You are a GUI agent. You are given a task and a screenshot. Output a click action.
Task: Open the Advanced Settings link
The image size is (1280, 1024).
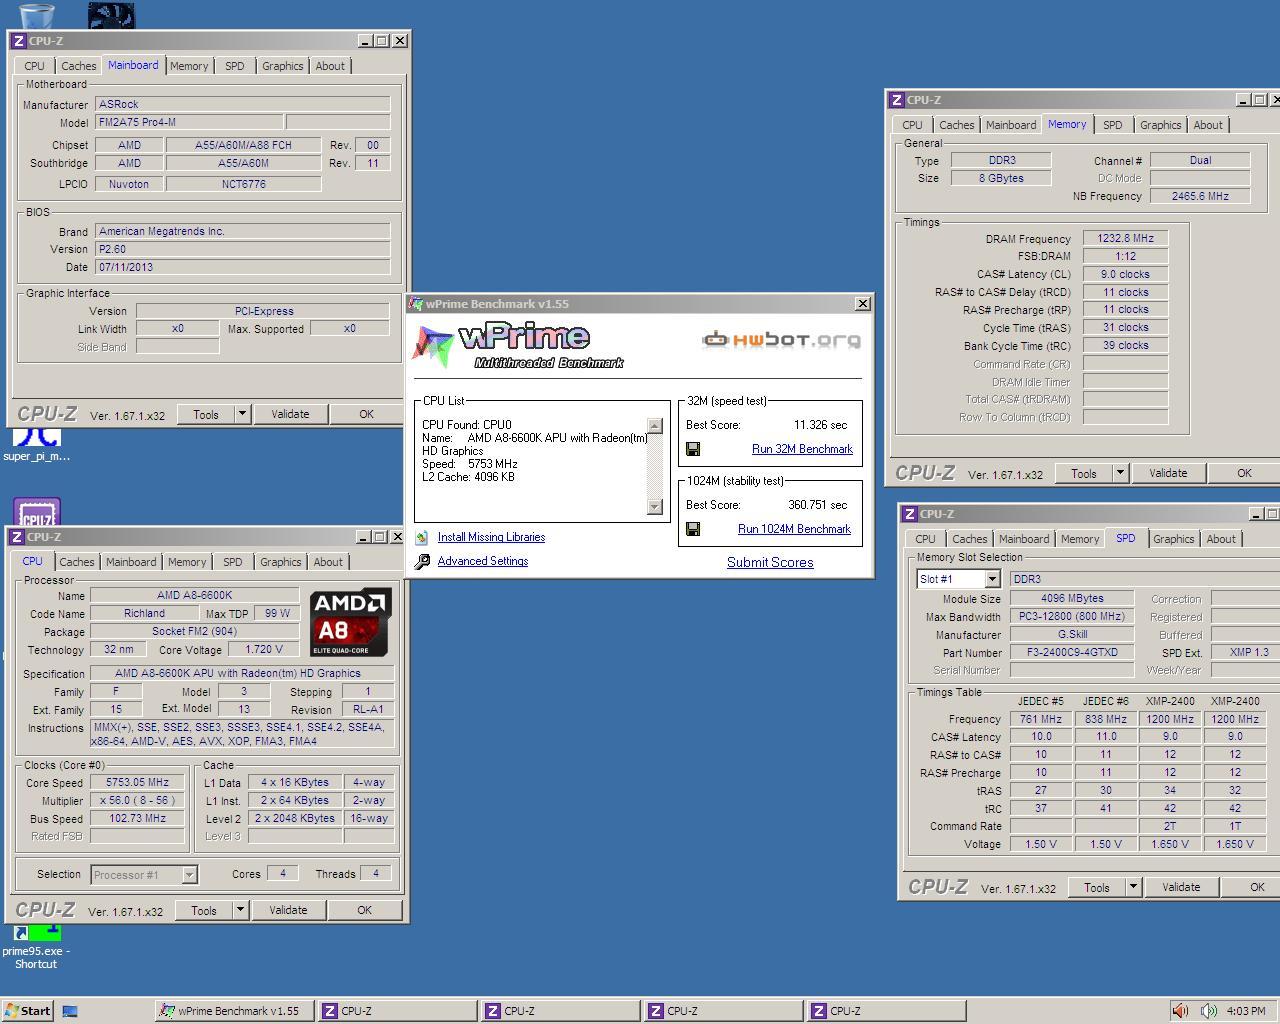click(x=483, y=561)
